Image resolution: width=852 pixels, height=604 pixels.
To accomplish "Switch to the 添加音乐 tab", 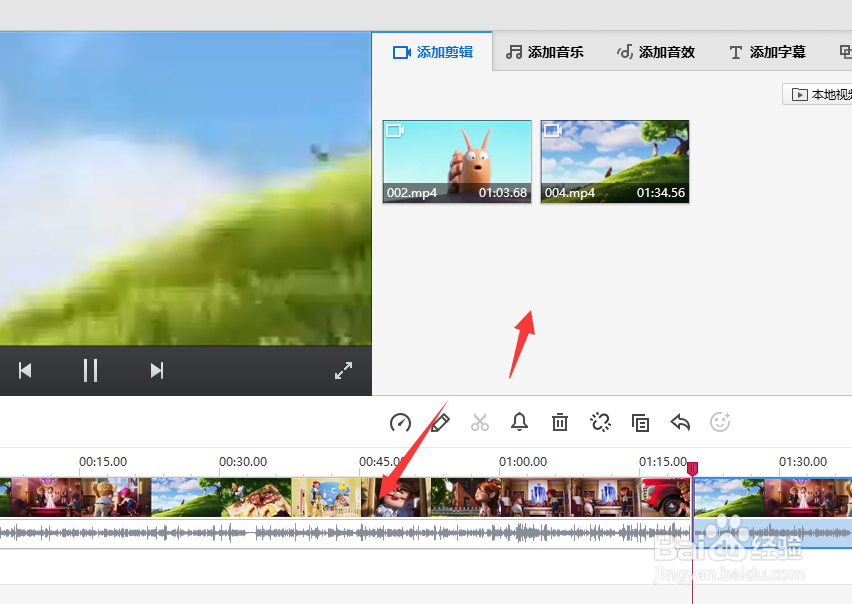I will (545, 51).
